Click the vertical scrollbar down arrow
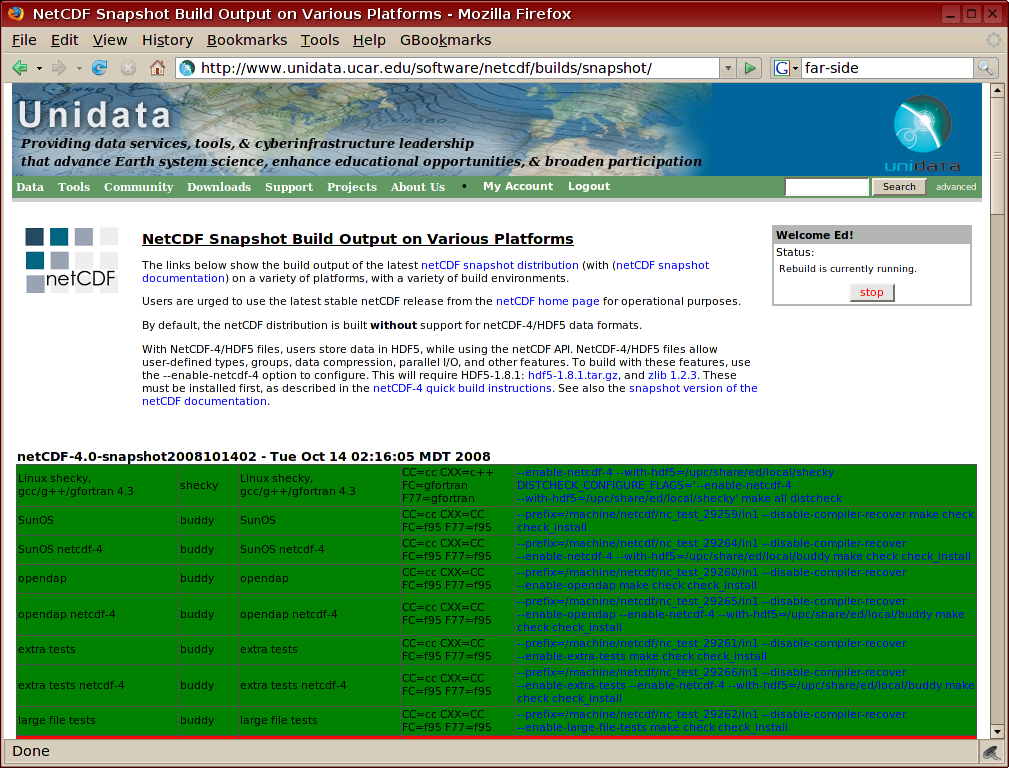 coord(997,731)
